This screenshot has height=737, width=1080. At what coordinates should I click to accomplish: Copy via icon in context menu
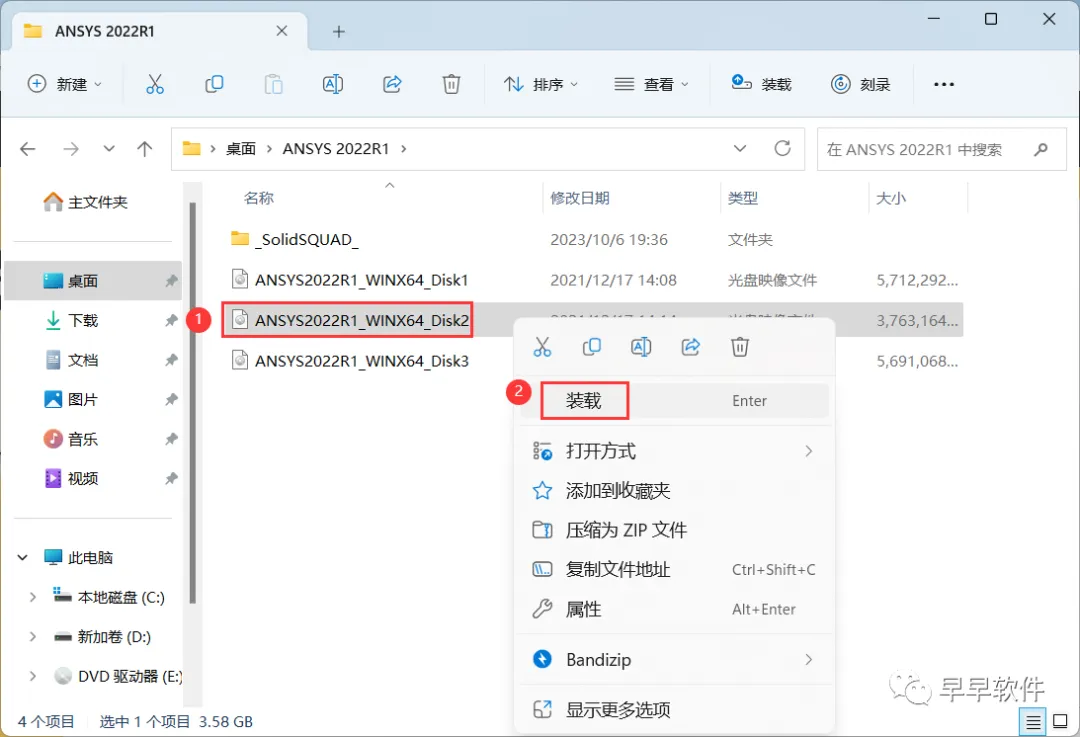[x=592, y=346]
